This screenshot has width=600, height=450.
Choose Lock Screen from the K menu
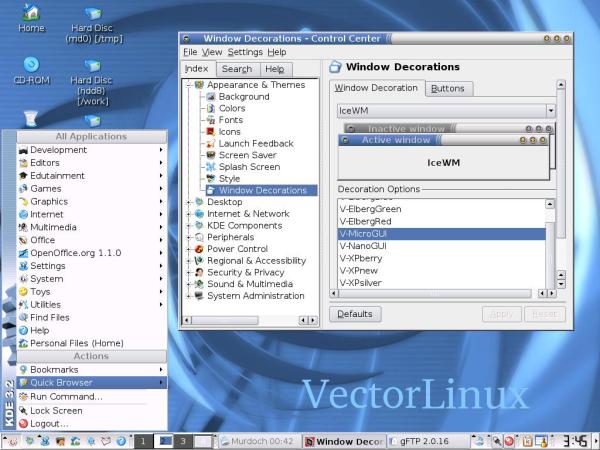(92, 411)
